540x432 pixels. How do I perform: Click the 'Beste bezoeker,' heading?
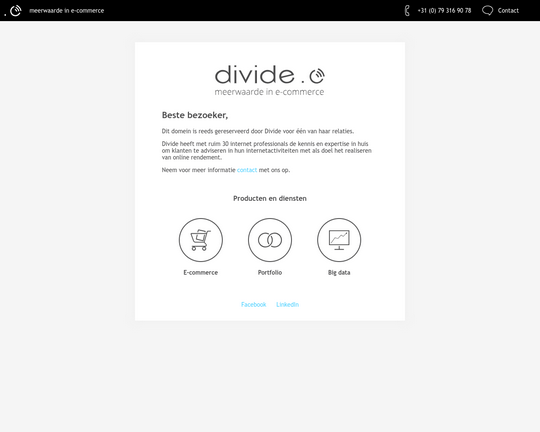pyautogui.click(x=195, y=115)
